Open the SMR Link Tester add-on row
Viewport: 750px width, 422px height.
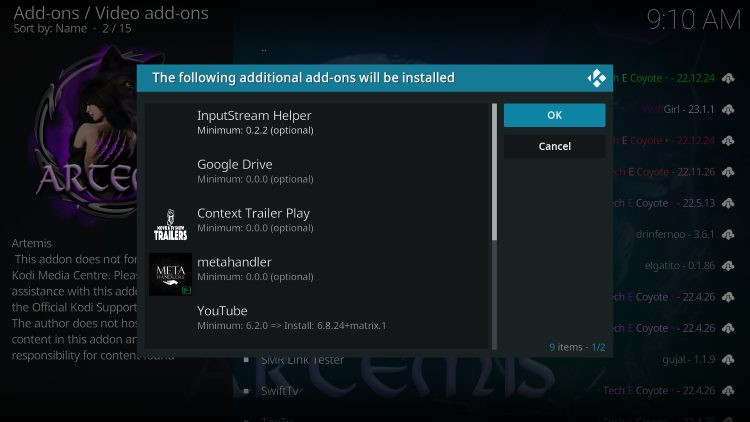pos(488,360)
